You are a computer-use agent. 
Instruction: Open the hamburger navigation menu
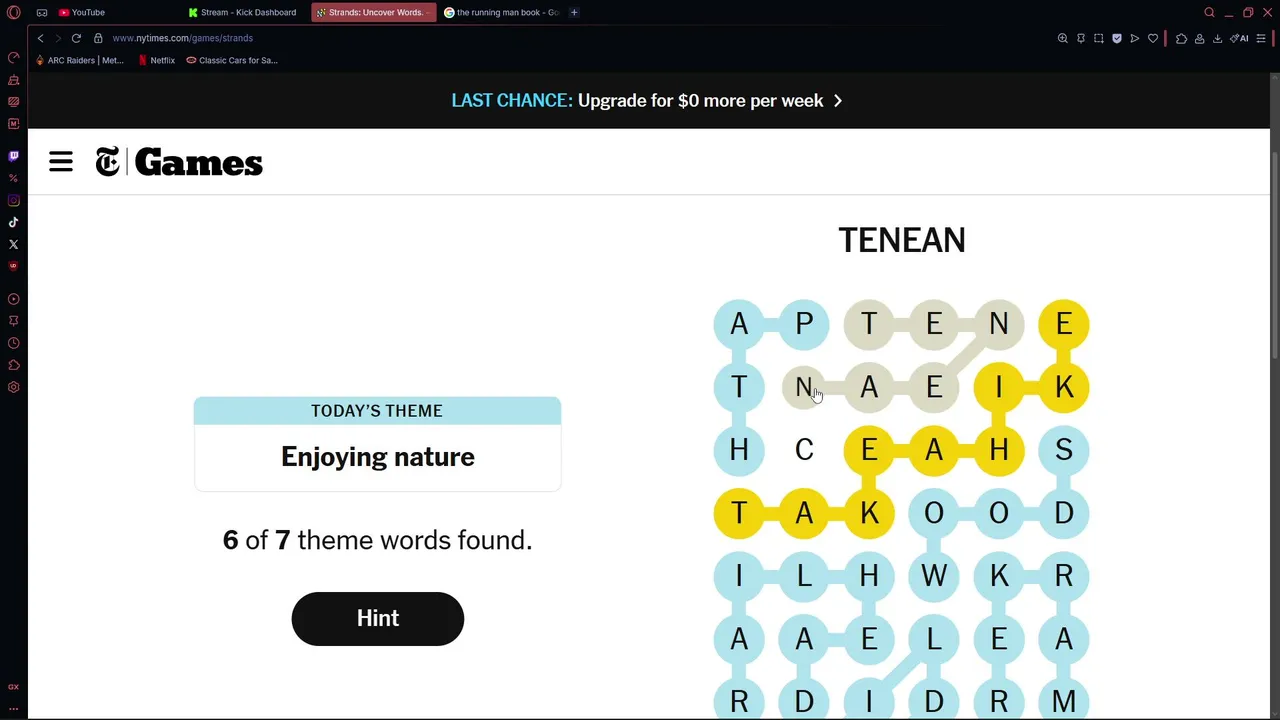click(x=61, y=162)
